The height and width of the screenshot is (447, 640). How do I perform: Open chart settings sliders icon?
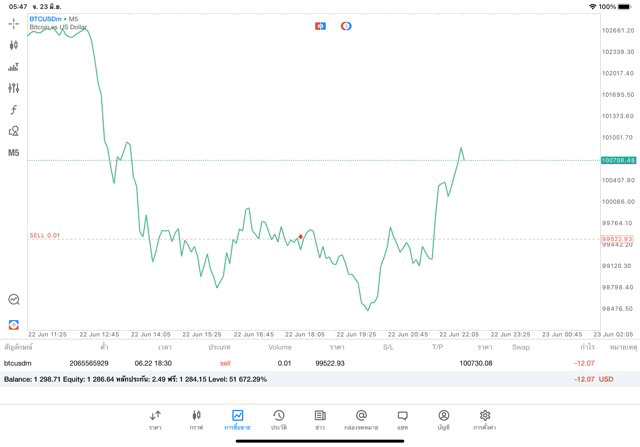point(14,88)
